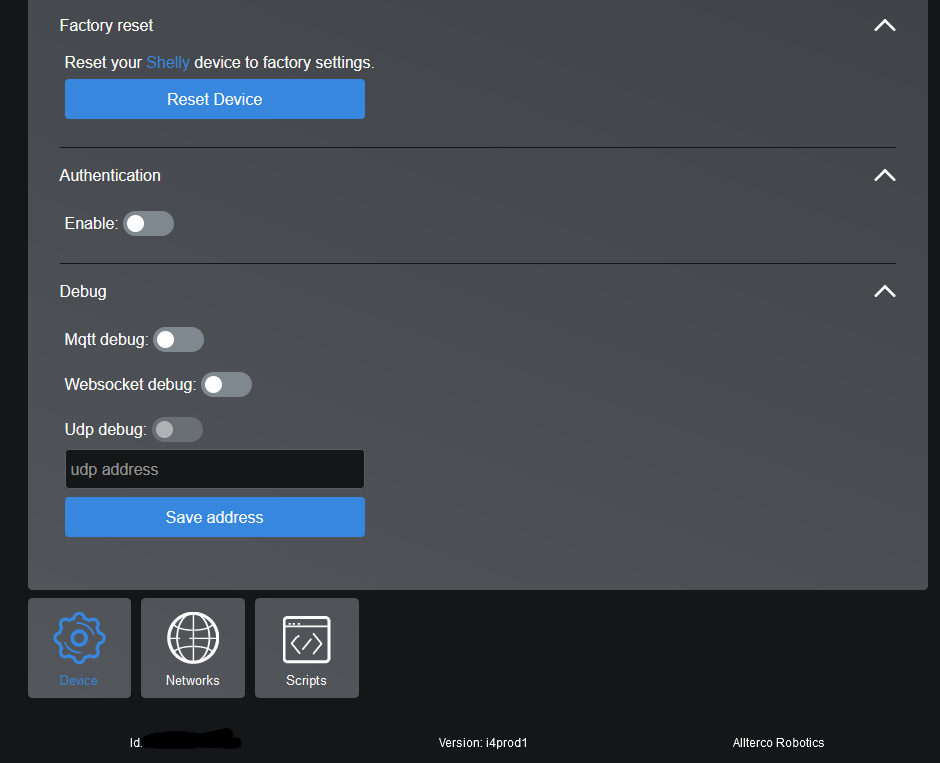Image resolution: width=940 pixels, height=763 pixels.
Task: Enable Websocket debug
Action: [226, 384]
